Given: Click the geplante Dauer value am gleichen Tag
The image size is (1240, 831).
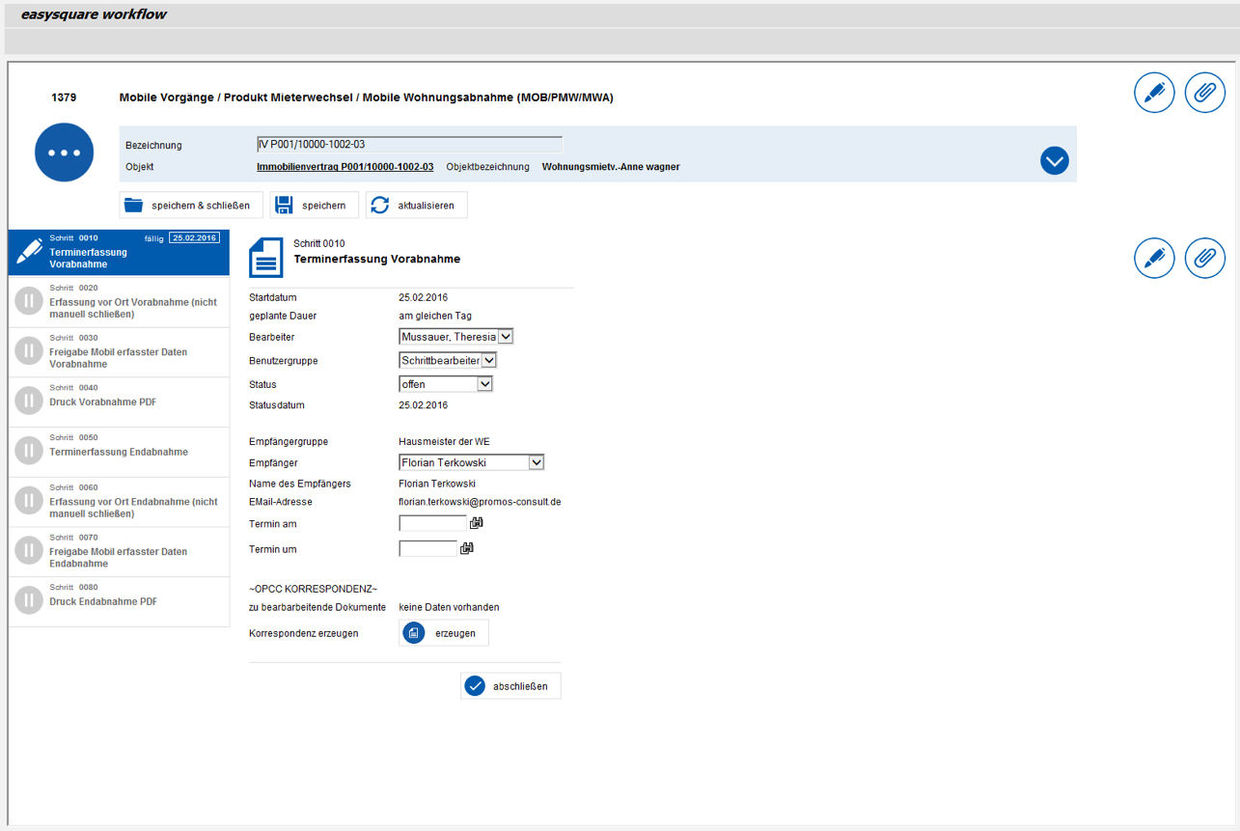Looking at the screenshot, I should (x=435, y=316).
